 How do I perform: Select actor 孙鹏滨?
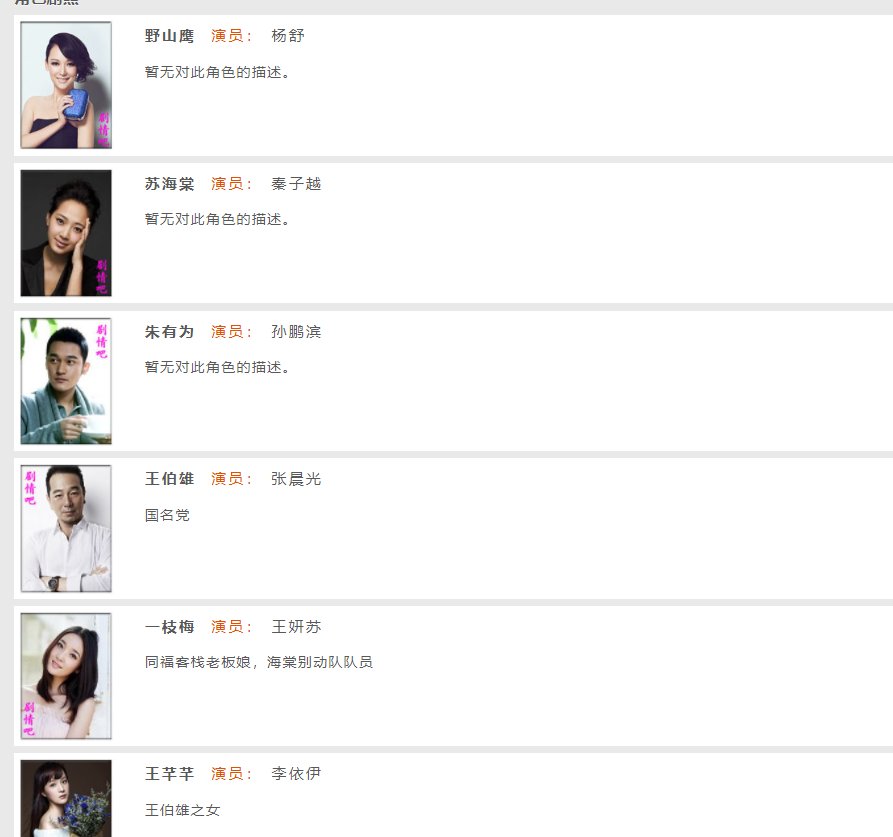coord(296,332)
